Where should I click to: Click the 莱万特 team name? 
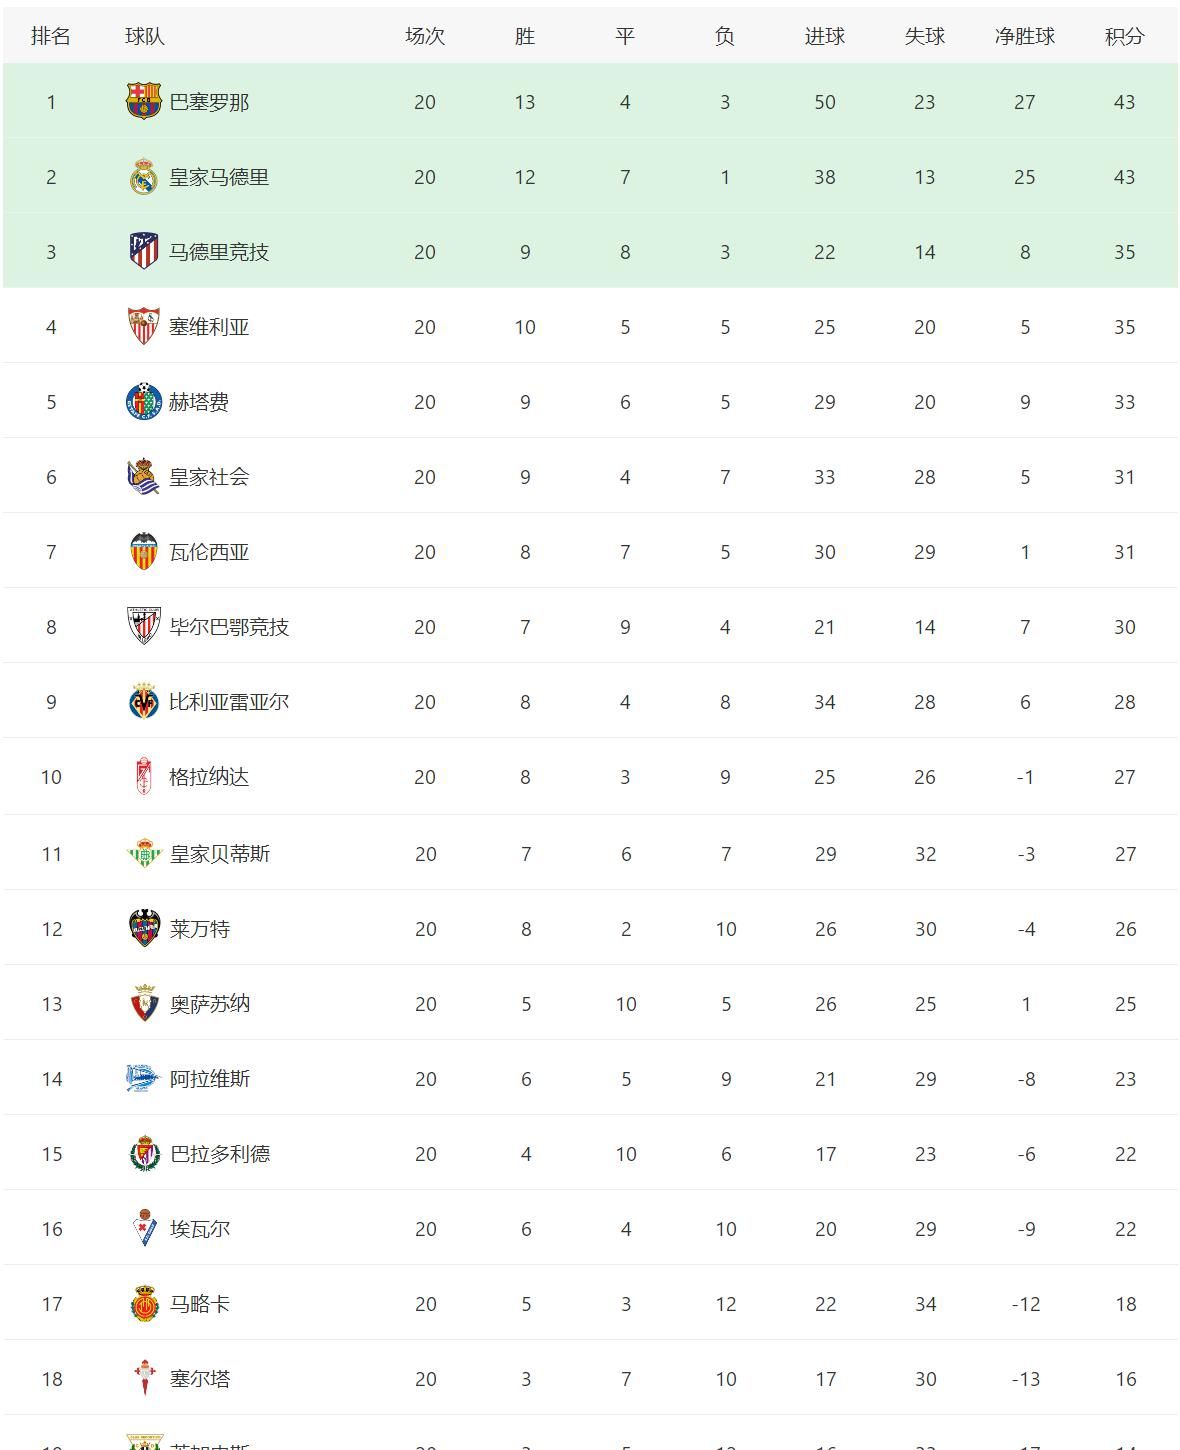tap(200, 929)
